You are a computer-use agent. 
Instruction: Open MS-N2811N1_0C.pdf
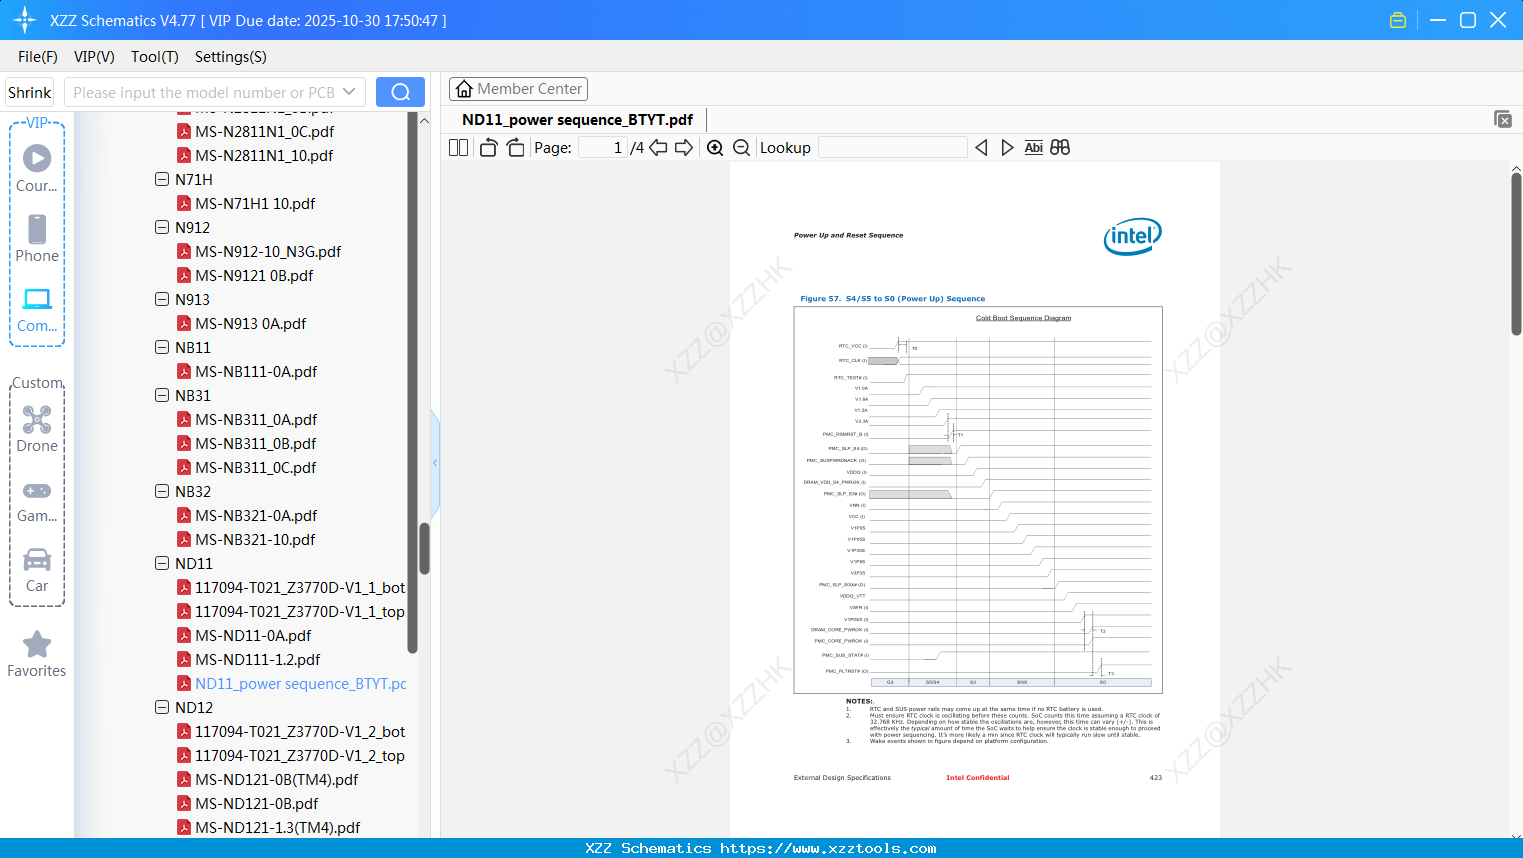[x=264, y=131]
